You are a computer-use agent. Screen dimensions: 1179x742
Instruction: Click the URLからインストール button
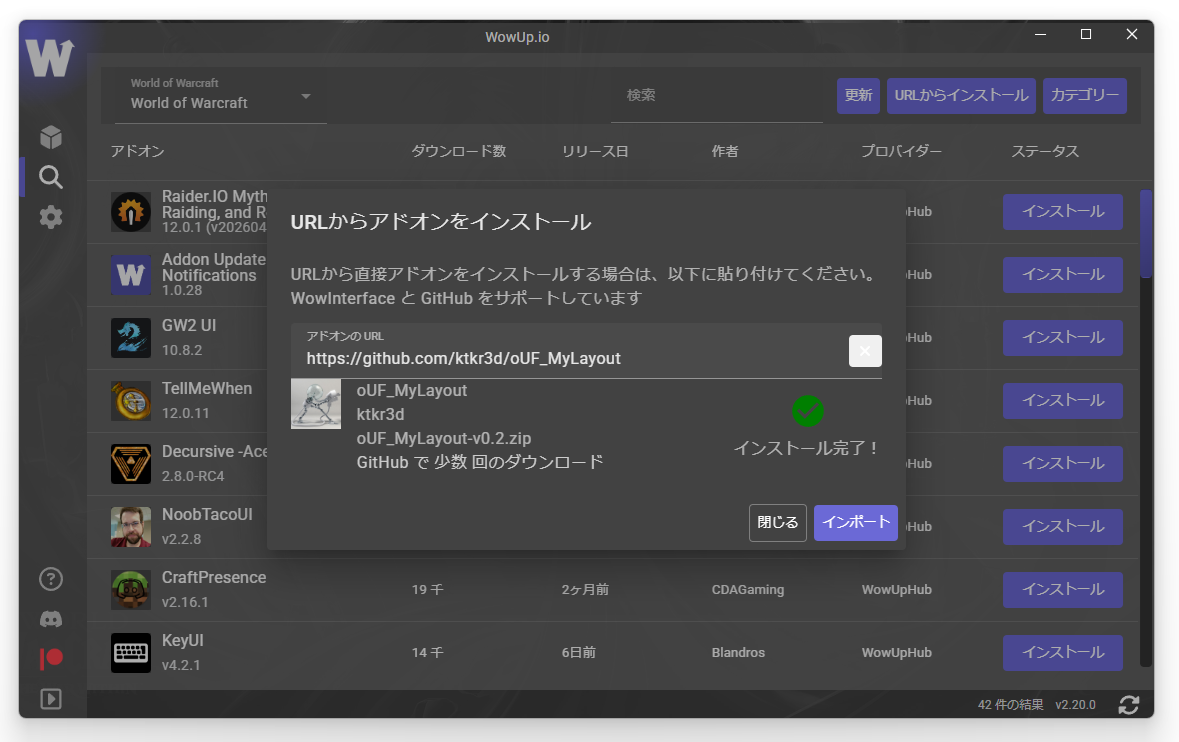point(960,96)
